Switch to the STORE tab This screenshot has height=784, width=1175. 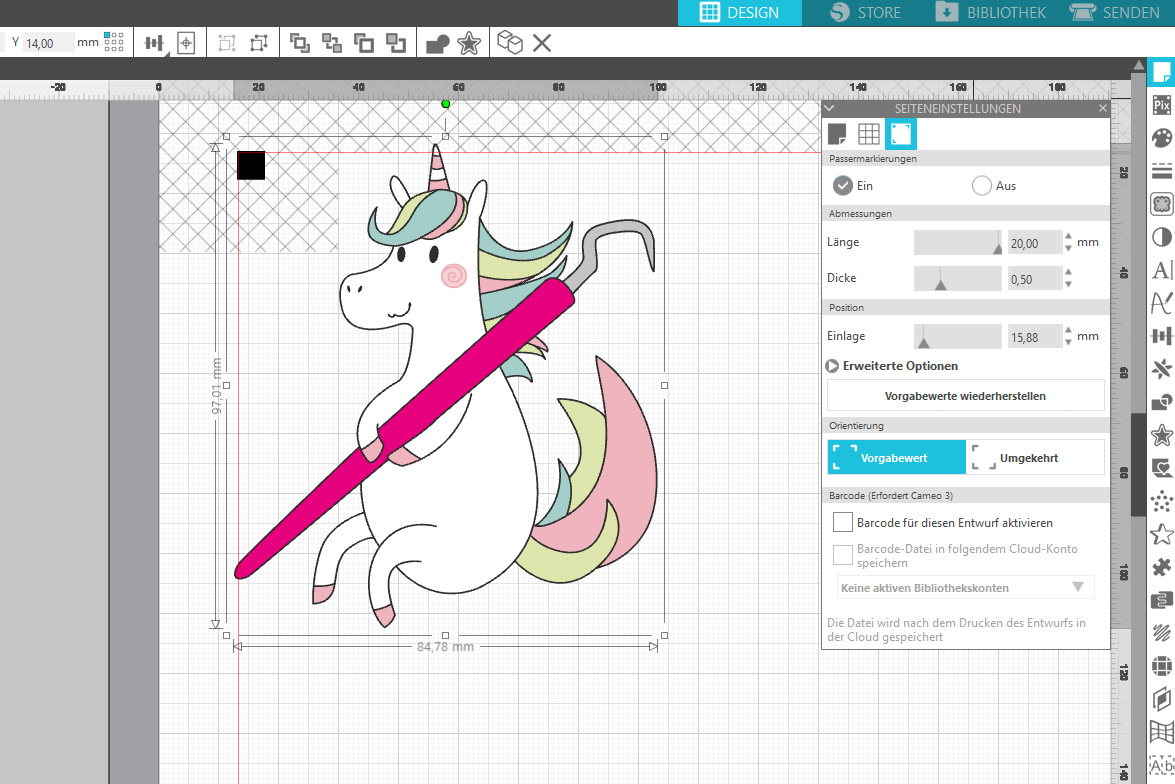pos(866,13)
